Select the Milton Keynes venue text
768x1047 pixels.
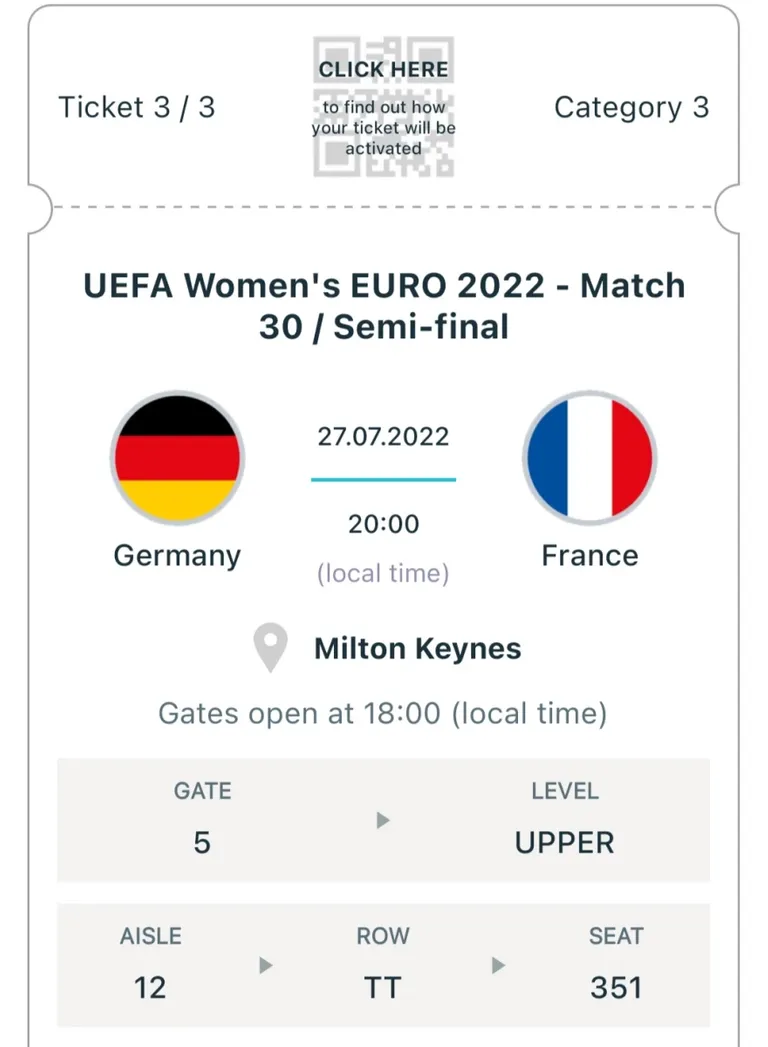click(417, 648)
